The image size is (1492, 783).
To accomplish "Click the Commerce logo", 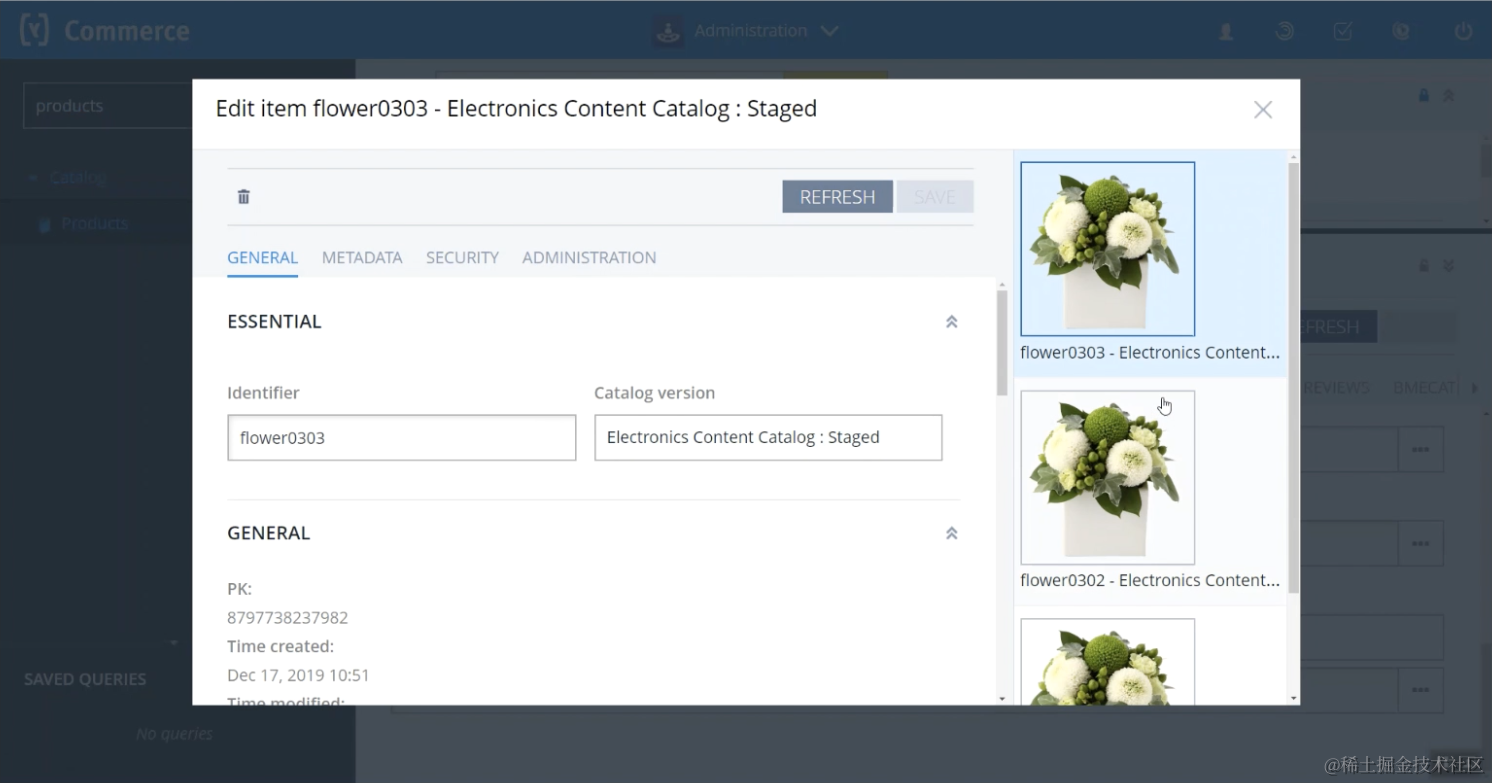I will (105, 30).
